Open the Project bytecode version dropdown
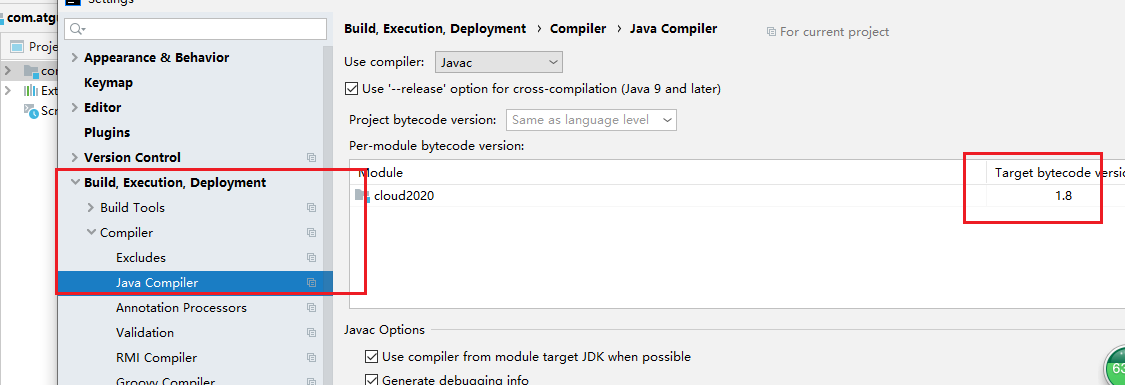 coord(591,120)
